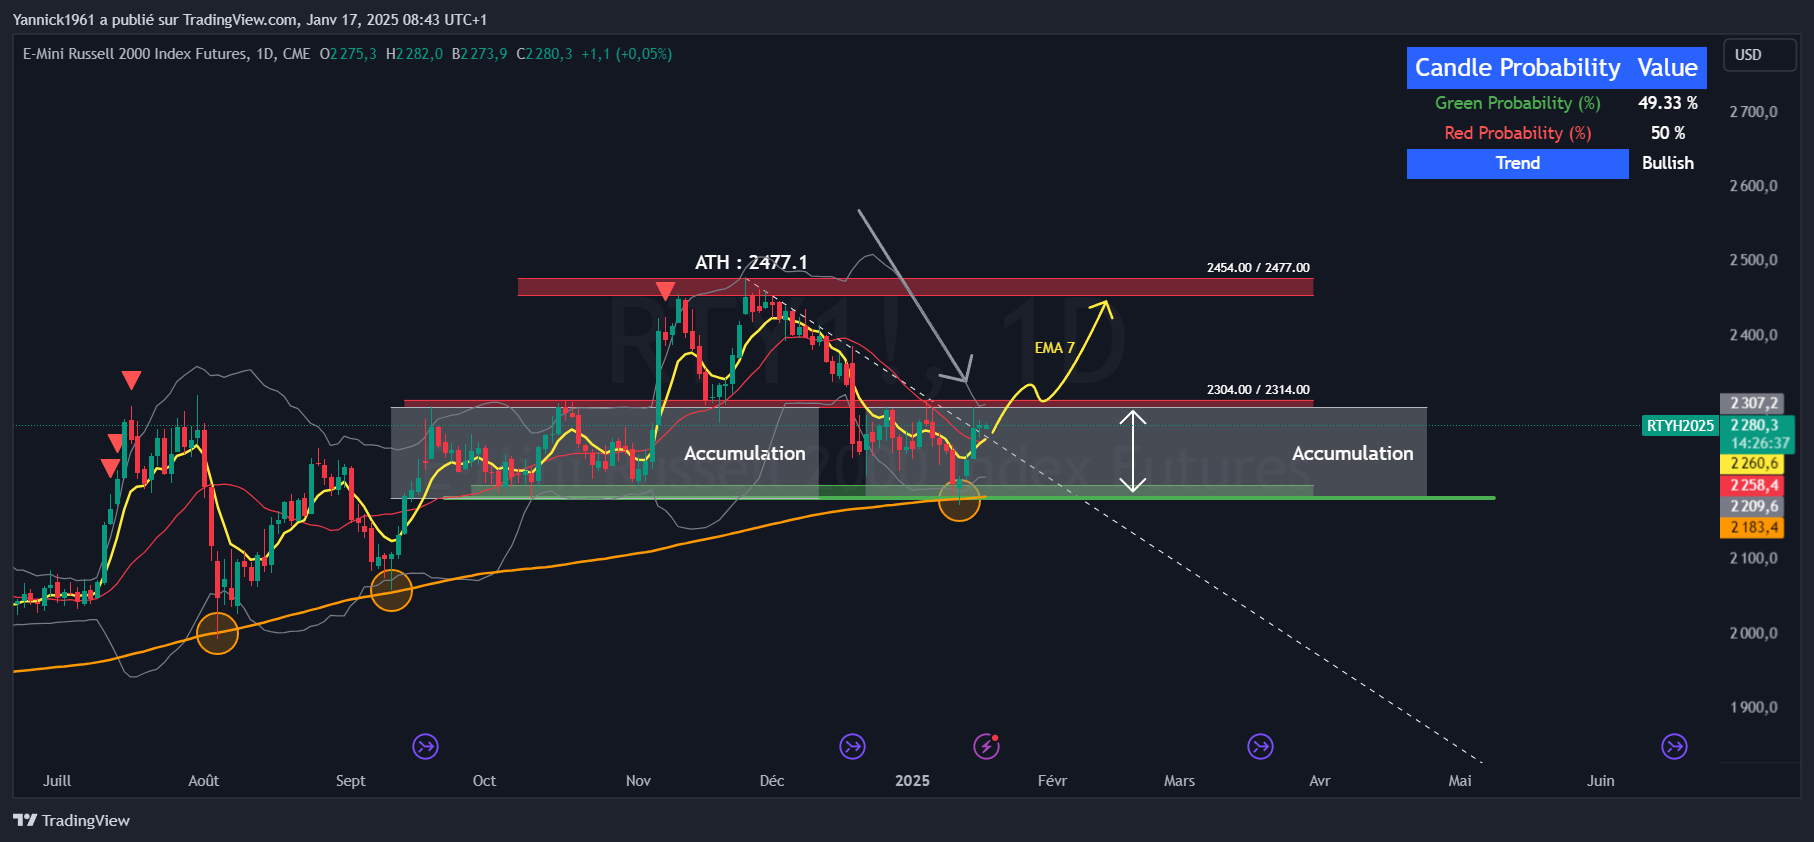
Task: Click the Candle Probability table header
Action: point(1517,68)
